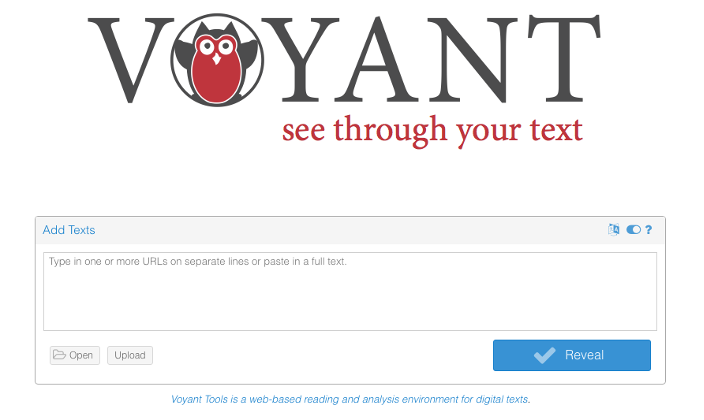Image resolution: width=704 pixels, height=420 pixels.
Task: Click the letter T ending the VOYANT wordmark
Action: click(564, 57)
